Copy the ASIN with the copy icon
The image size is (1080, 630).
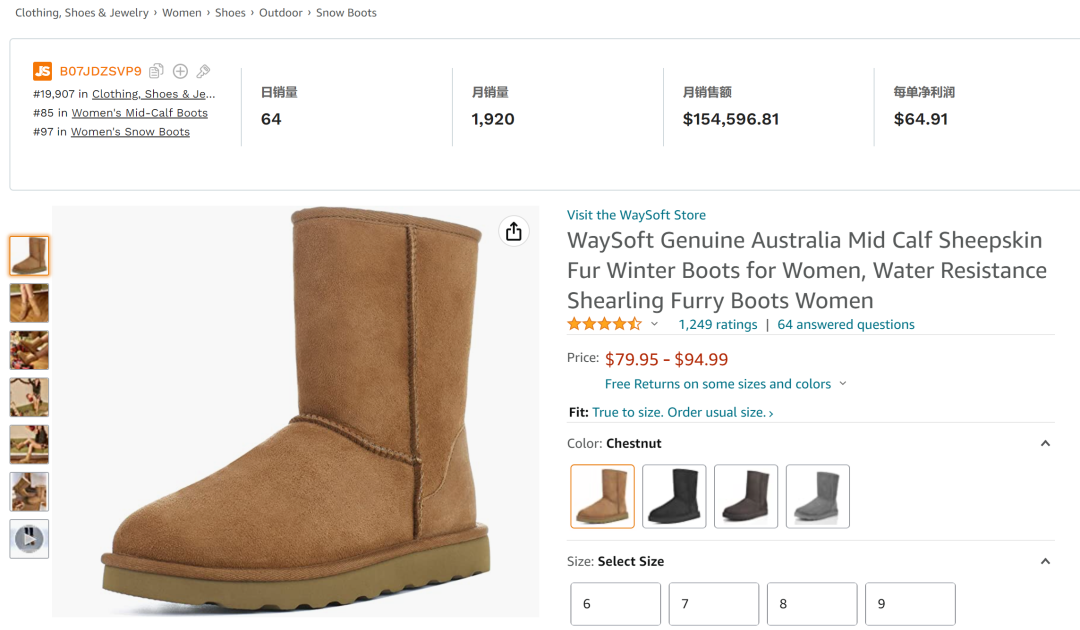coord(157,71)
